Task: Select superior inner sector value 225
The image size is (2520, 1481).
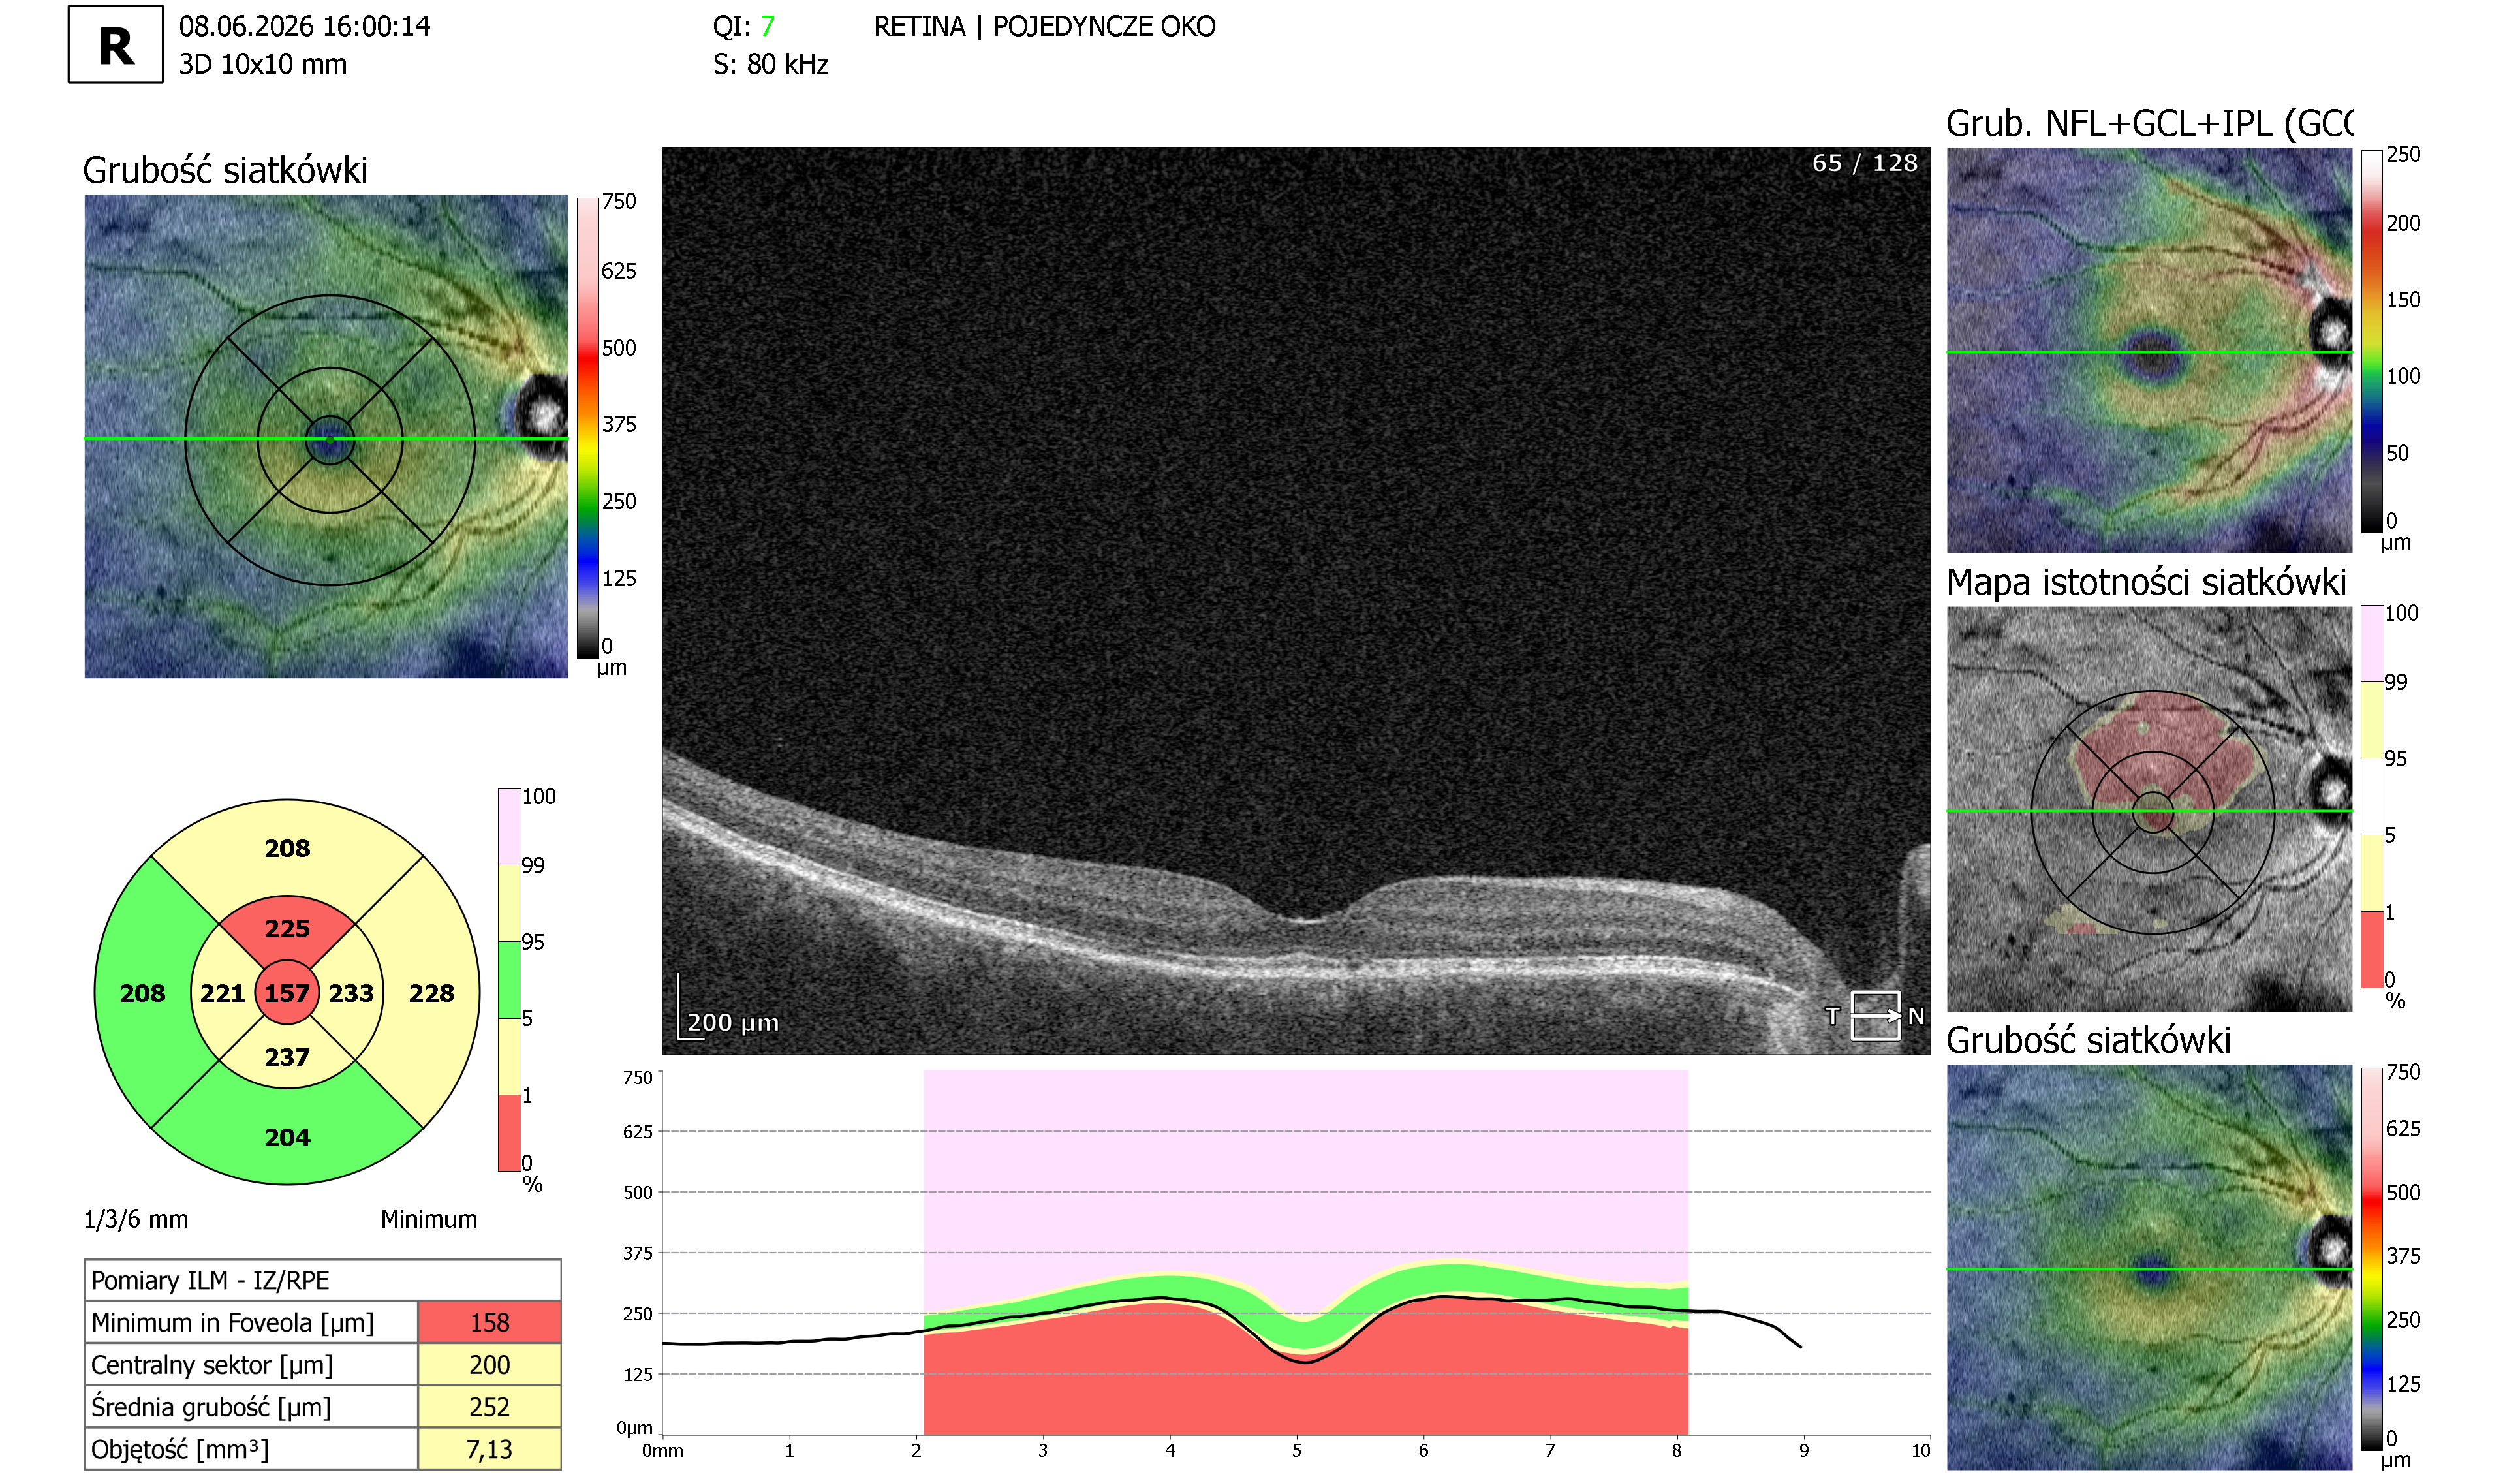Action: coord(287,929)
